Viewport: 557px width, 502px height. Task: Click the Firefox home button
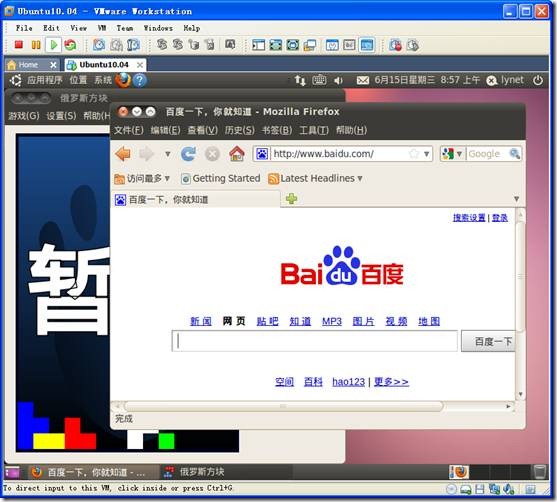237,154
